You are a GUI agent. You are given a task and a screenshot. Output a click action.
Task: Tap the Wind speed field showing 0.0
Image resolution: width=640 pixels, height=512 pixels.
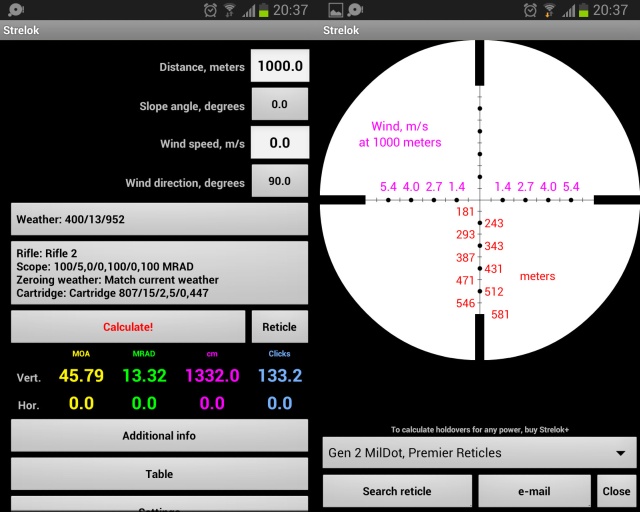coord(280,142)
